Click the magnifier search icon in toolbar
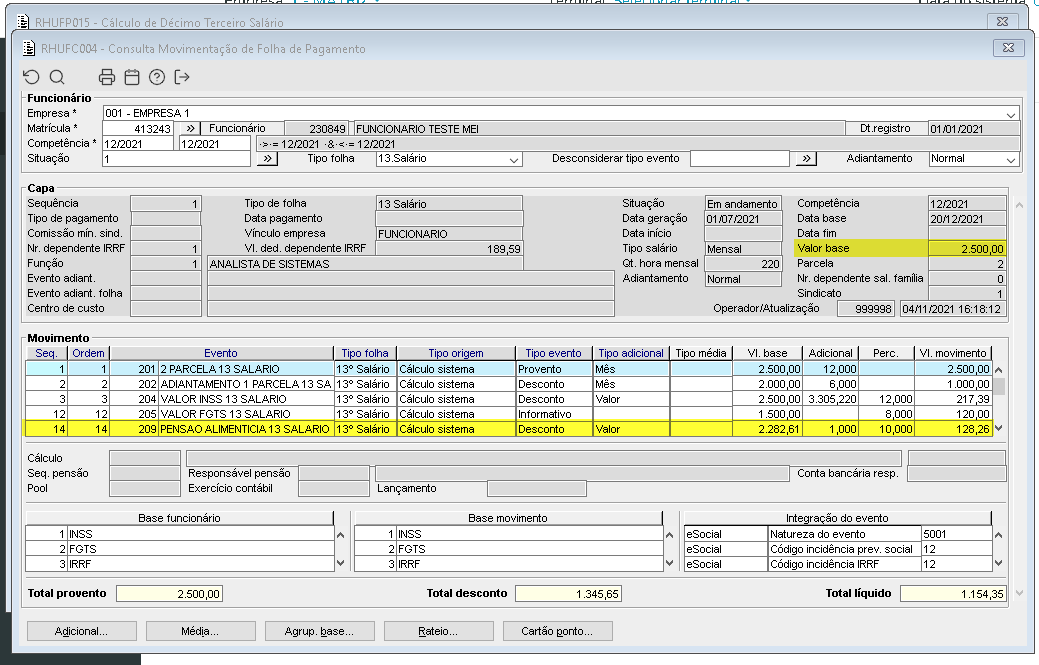The height and width of the screenshot is (665, 1039). [x=57, y=77]
